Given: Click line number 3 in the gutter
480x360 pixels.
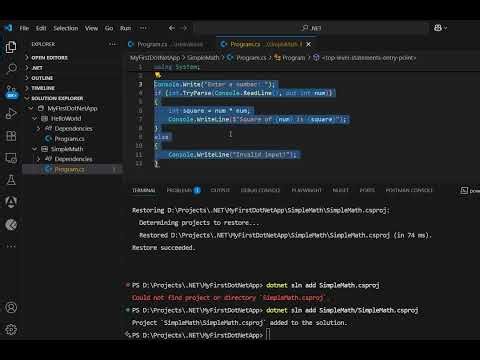Looking at the screenshot, I should pyautogui.click(x=140, y=84).
